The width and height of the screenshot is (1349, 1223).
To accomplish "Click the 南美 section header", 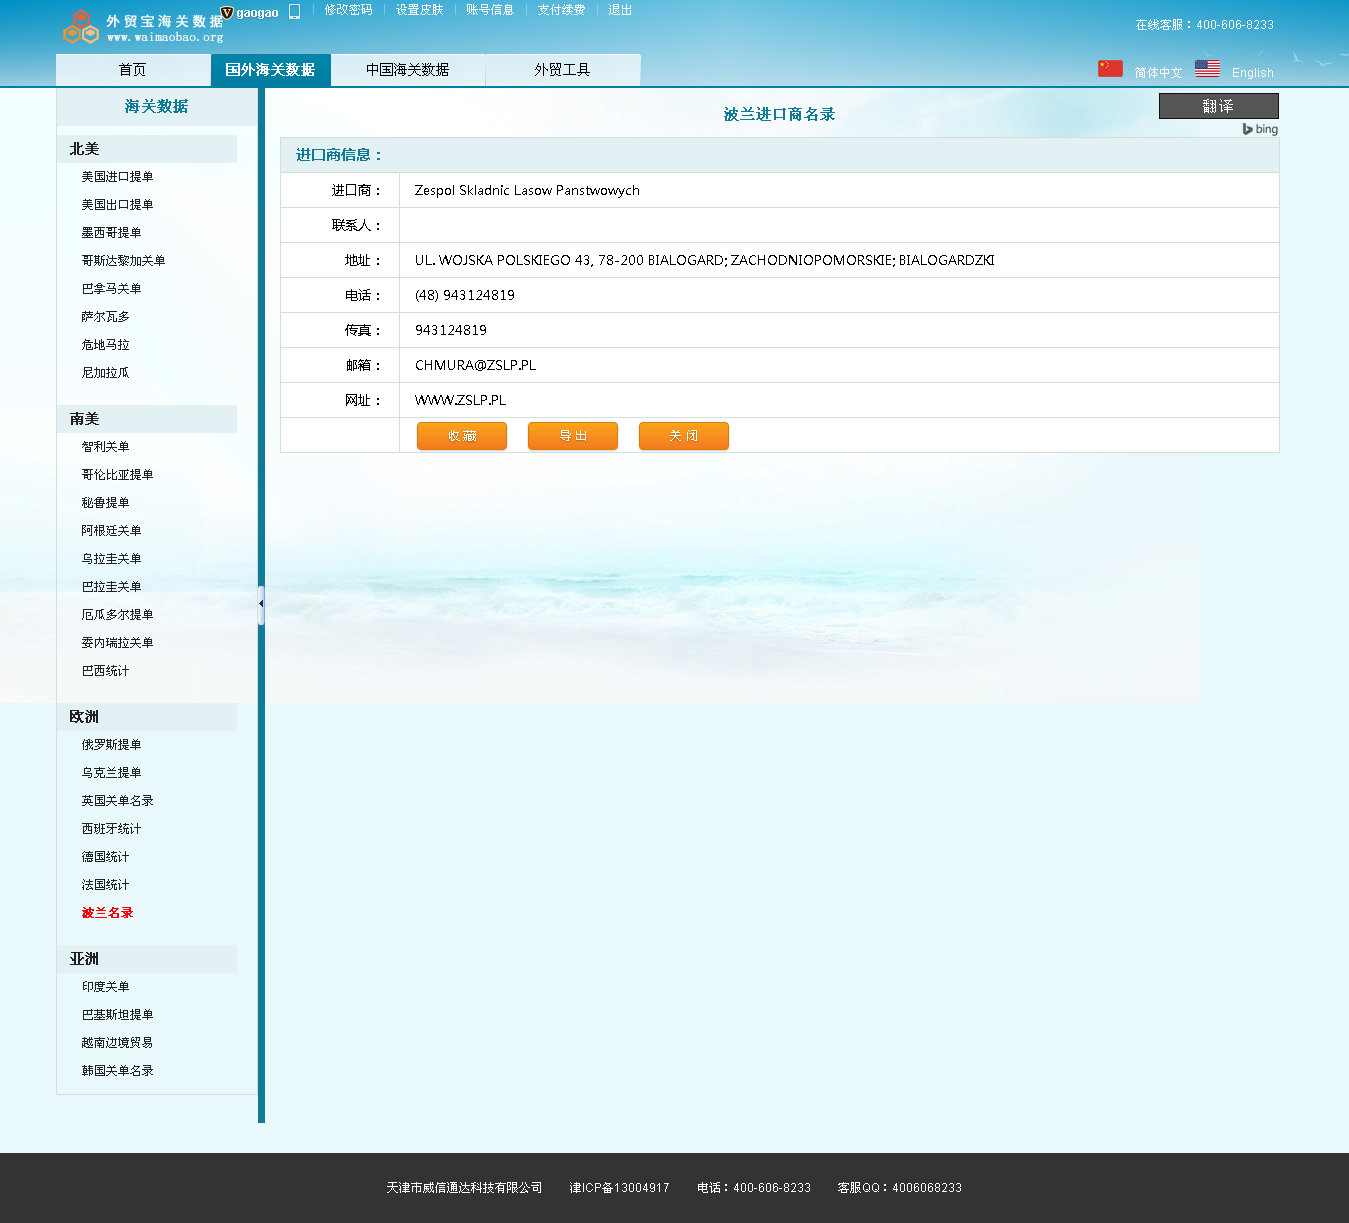I will 147,419.
